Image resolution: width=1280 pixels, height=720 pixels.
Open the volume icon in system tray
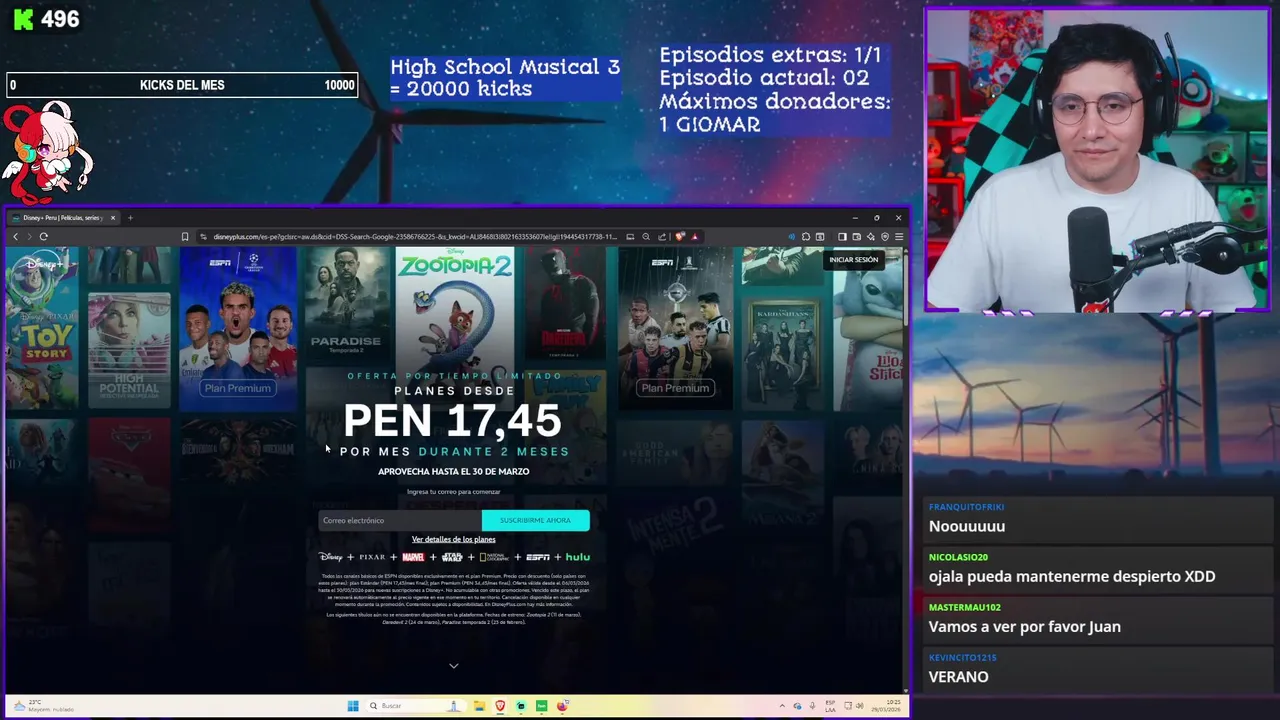pos(860,706)
